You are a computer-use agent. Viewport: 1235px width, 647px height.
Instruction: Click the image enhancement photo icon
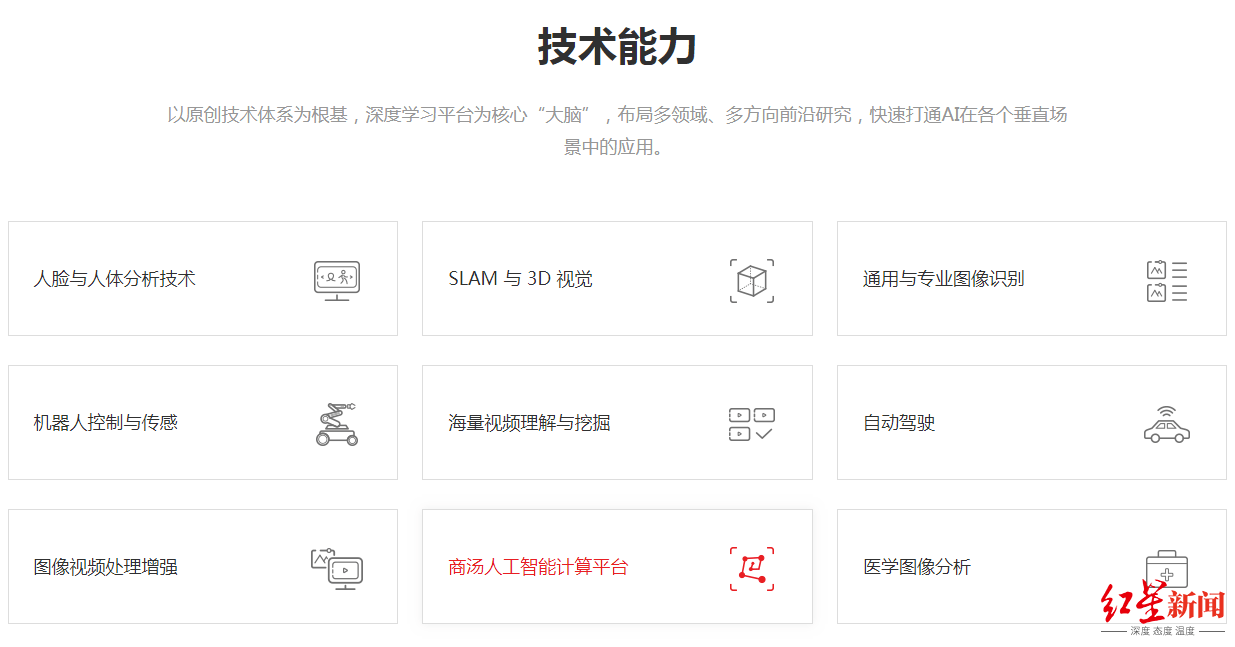coord(337,566)
